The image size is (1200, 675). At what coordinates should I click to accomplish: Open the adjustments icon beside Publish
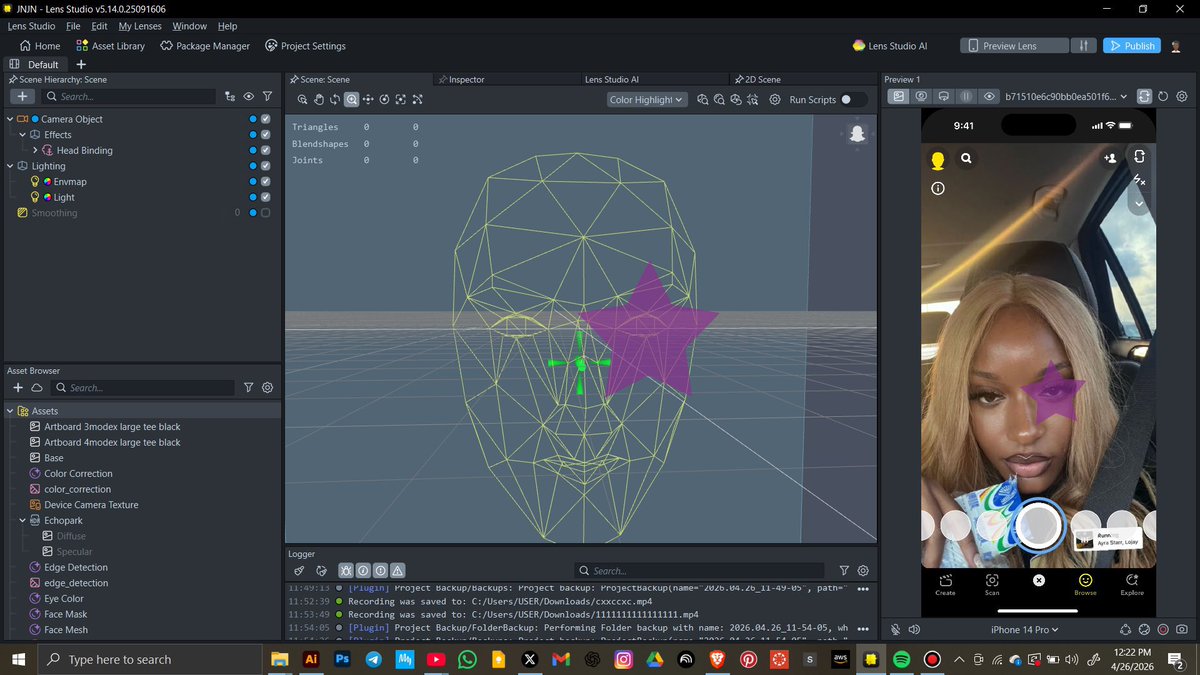click(x=1083, y=46)
